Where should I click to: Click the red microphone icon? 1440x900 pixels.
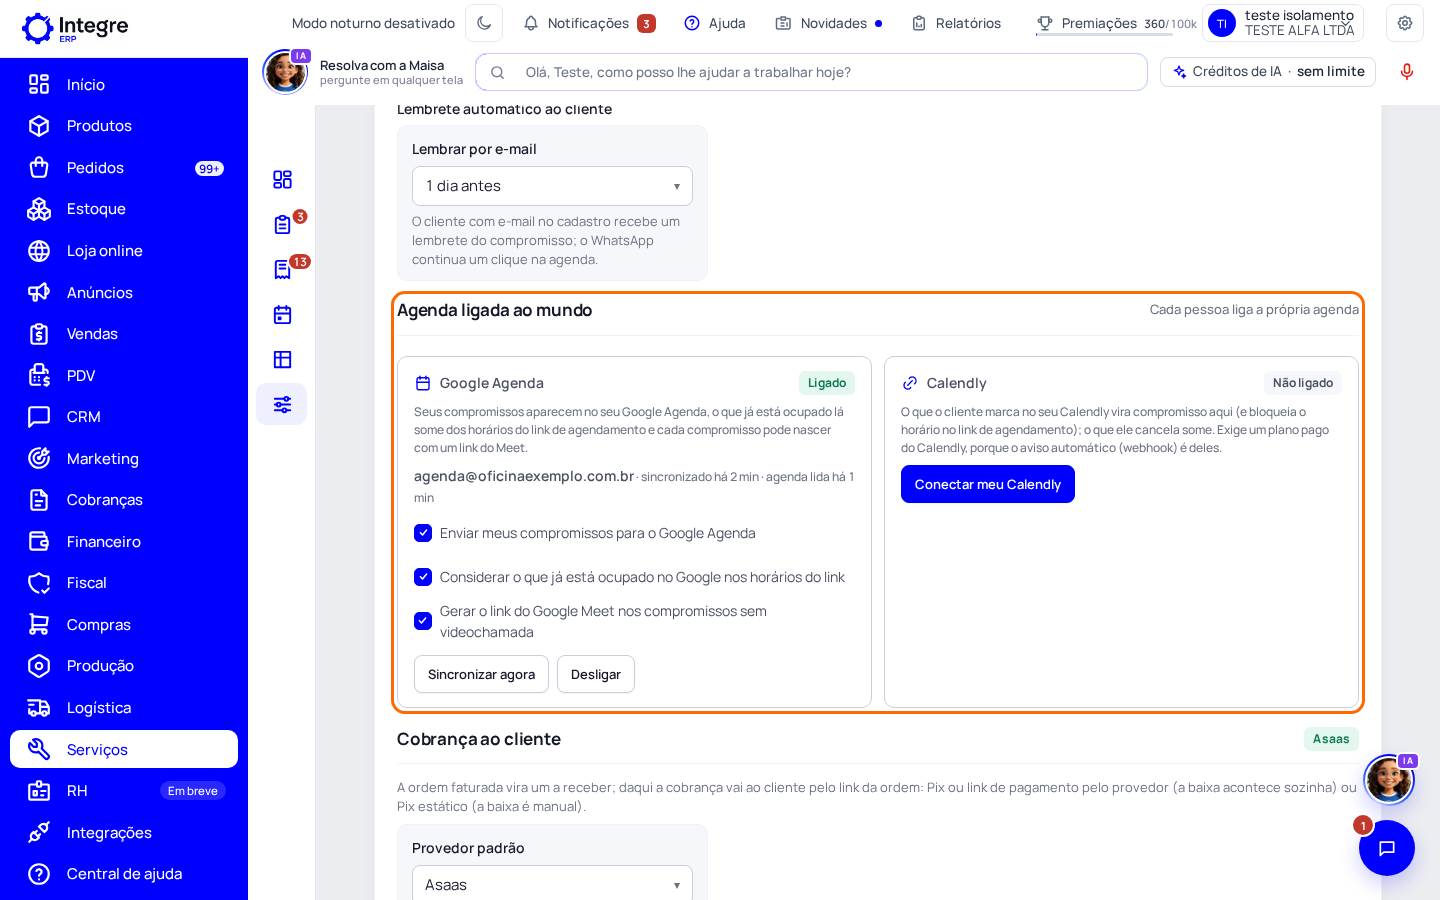pos(1407,72)
